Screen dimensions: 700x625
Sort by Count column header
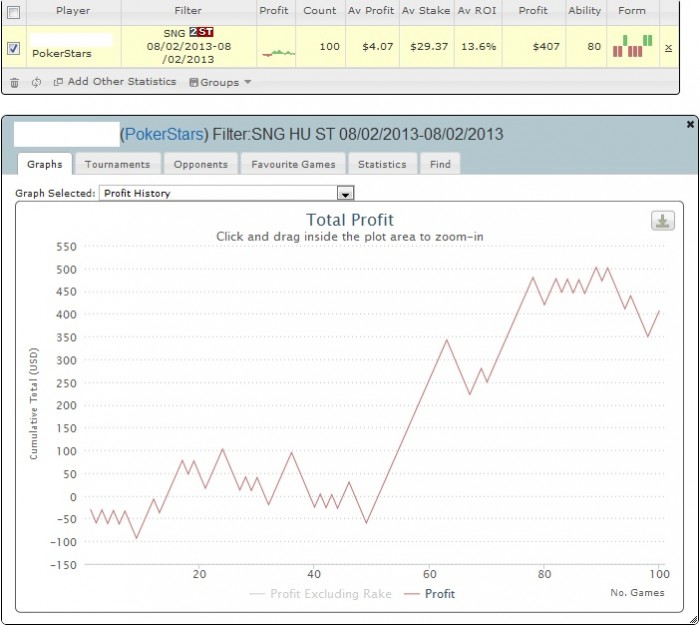[320, 10]
